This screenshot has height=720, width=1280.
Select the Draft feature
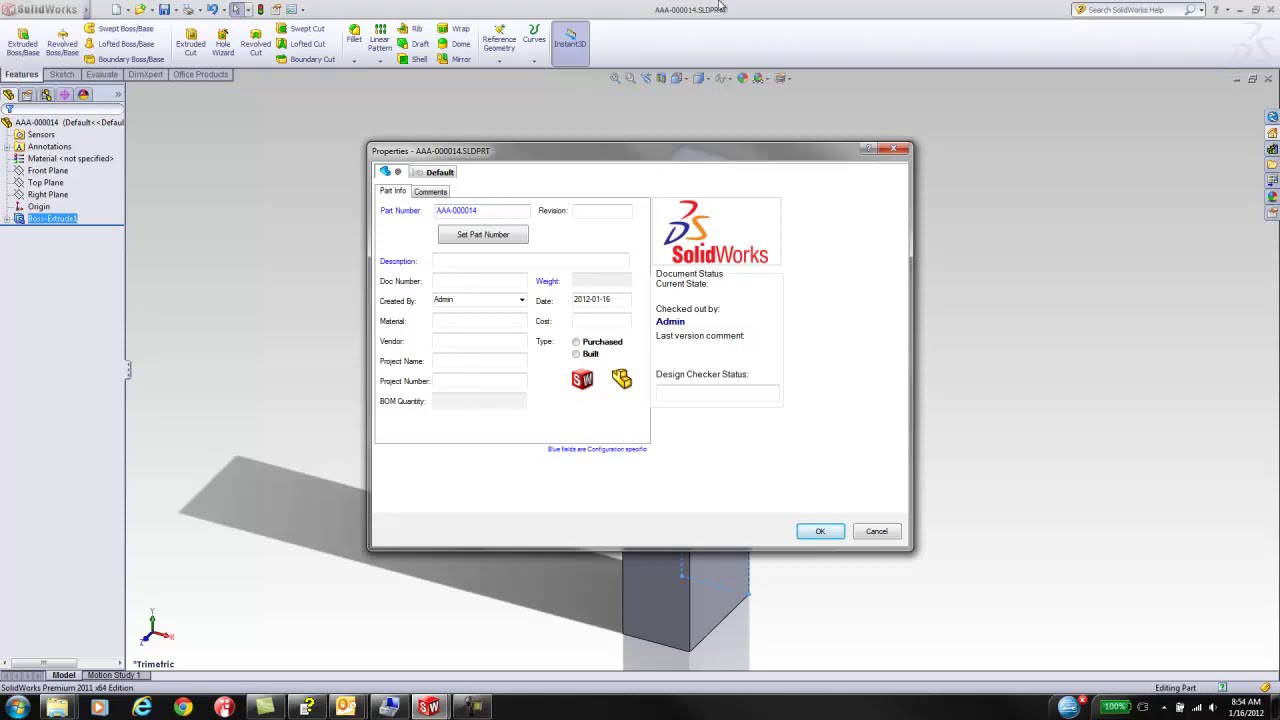(x=413, y=44)
